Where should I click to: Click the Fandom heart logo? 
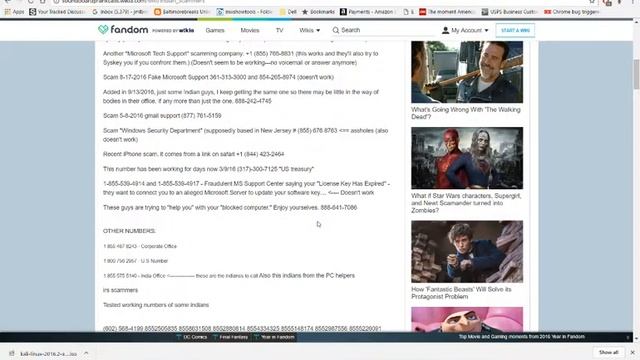[103, 29]
